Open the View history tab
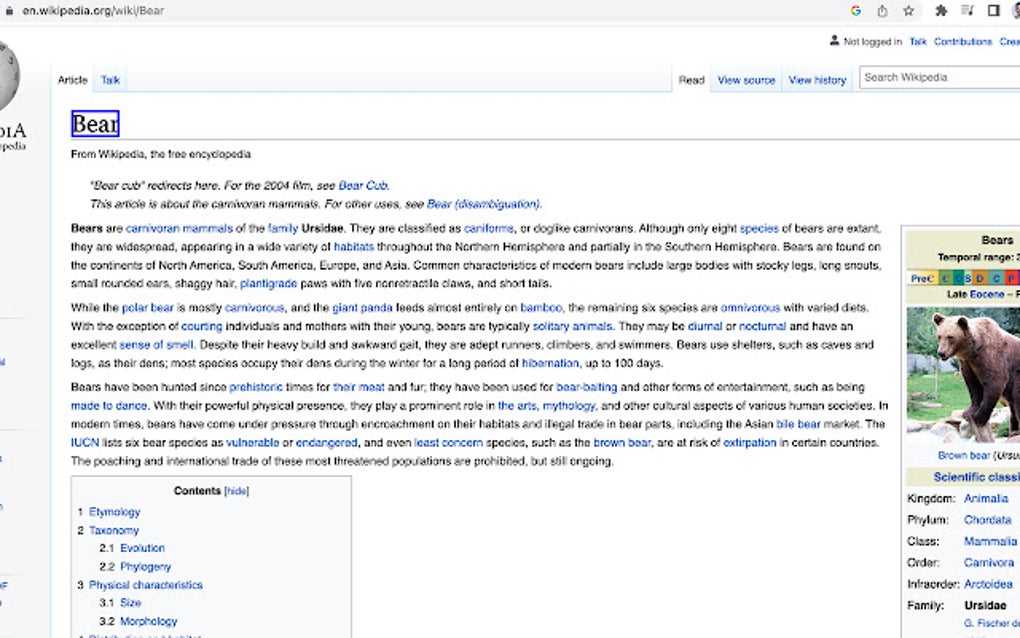Screen dimensions: 1020x638 (x=817, y=80)
